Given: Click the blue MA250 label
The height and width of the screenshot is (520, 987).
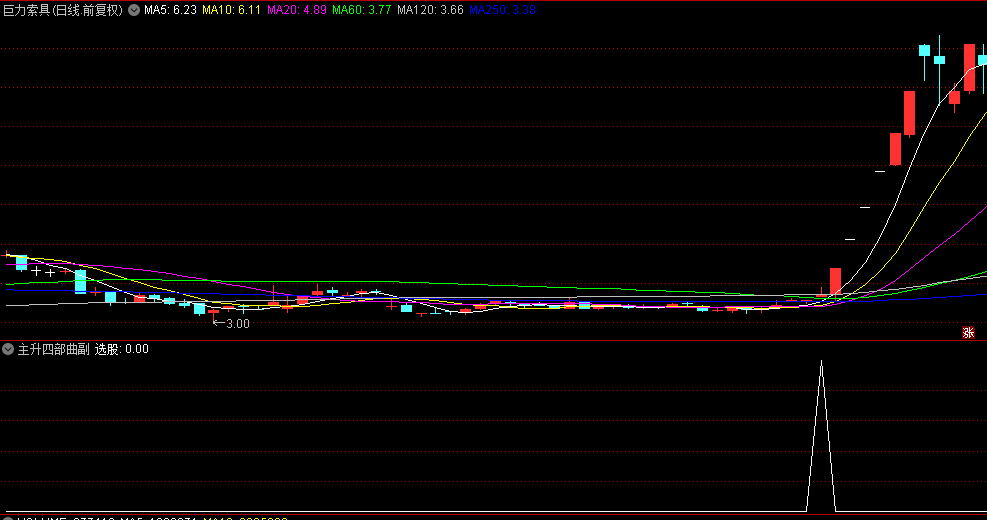Looking at the screenshot, I should pyautogui.click(x=502, y=10).
